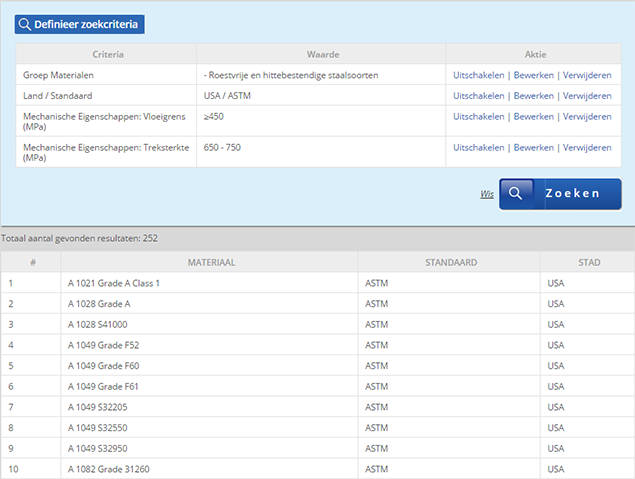Click Bewerken for Land / Standaard
635x479 pixels.
coord(533,96)
